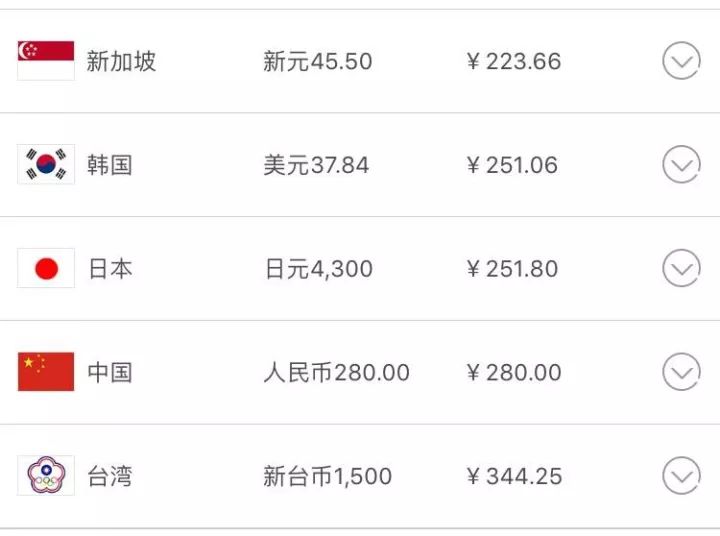Expand the 韩国 row details
720x536 pixels.
click(x=681, y=165)
